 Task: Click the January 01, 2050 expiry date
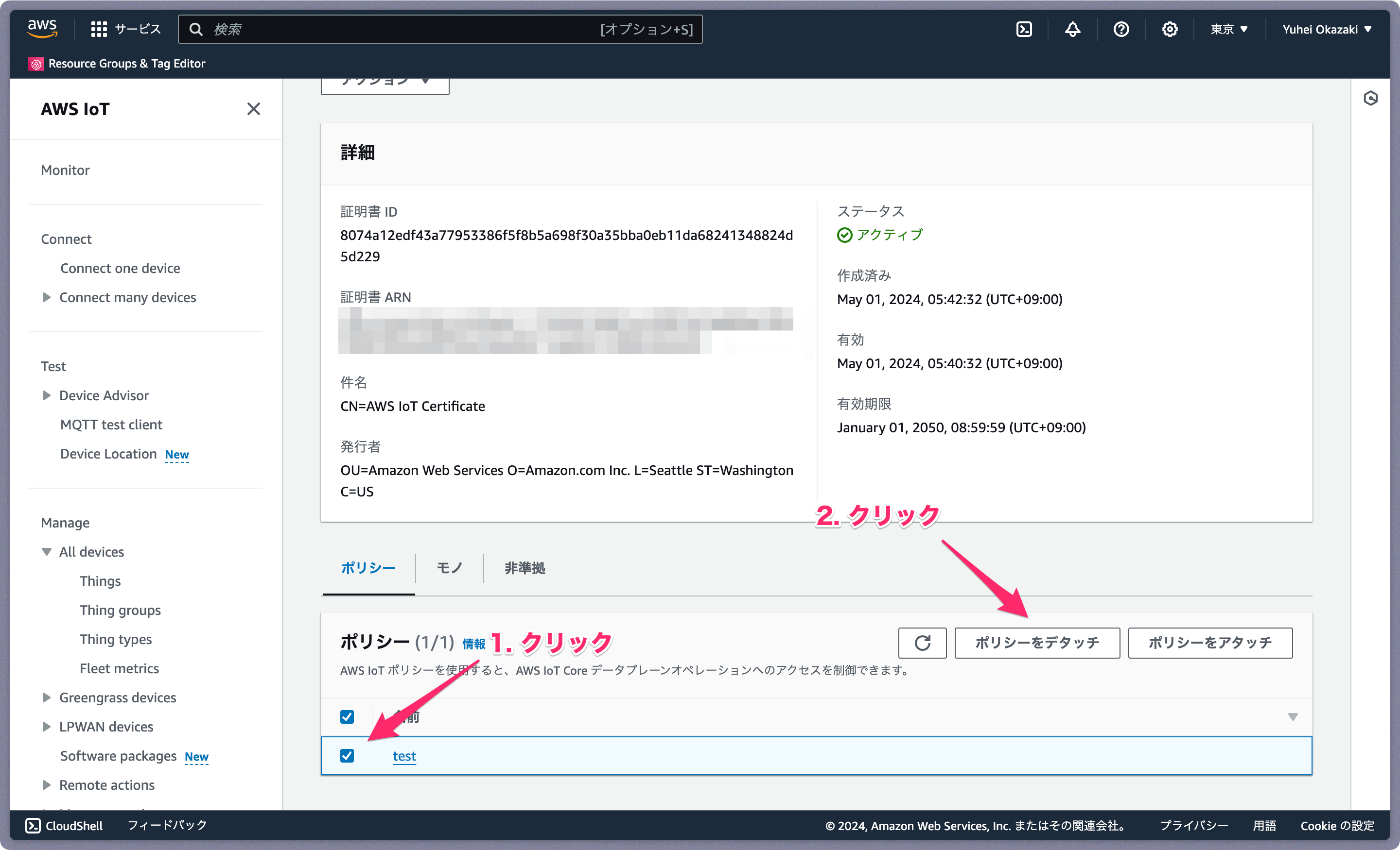961,427
